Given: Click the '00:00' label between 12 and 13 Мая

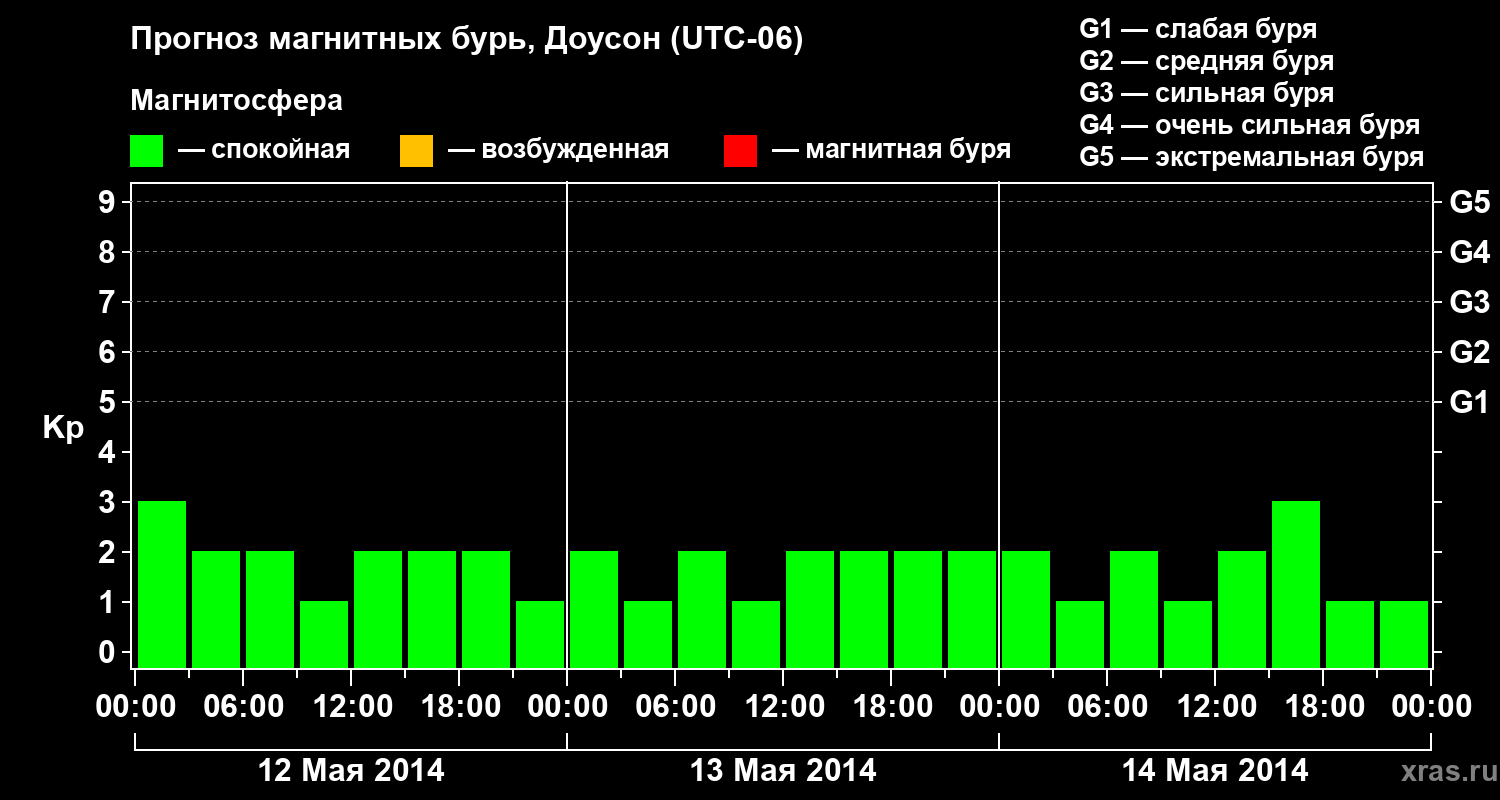Looking at the screenshot, I should (567, 707).
